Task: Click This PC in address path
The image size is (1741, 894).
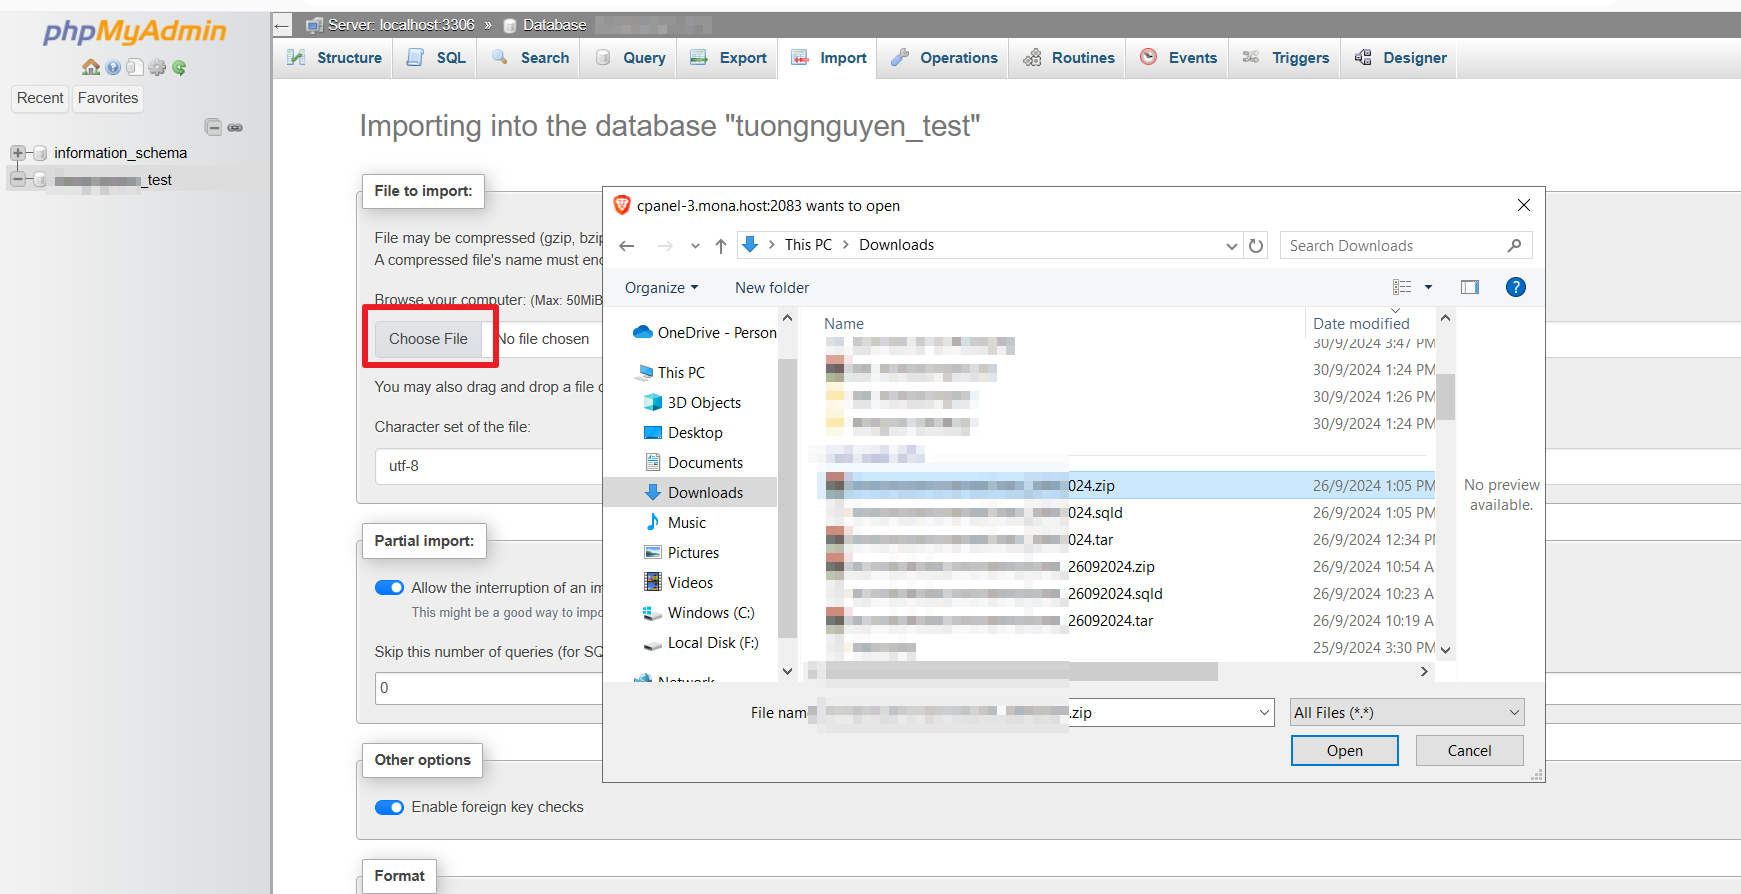Action: pyautogui.click(x=808, y=245)
